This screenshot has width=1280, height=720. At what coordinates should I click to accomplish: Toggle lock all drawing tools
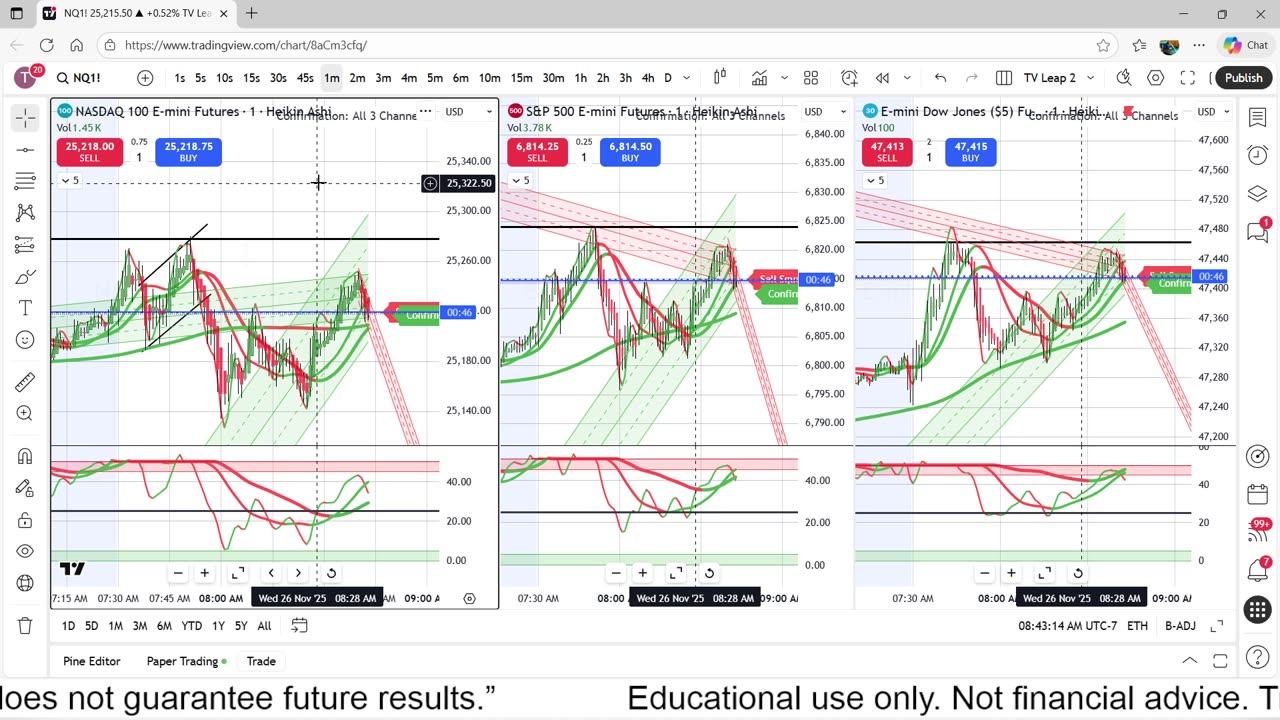point(25,520)
